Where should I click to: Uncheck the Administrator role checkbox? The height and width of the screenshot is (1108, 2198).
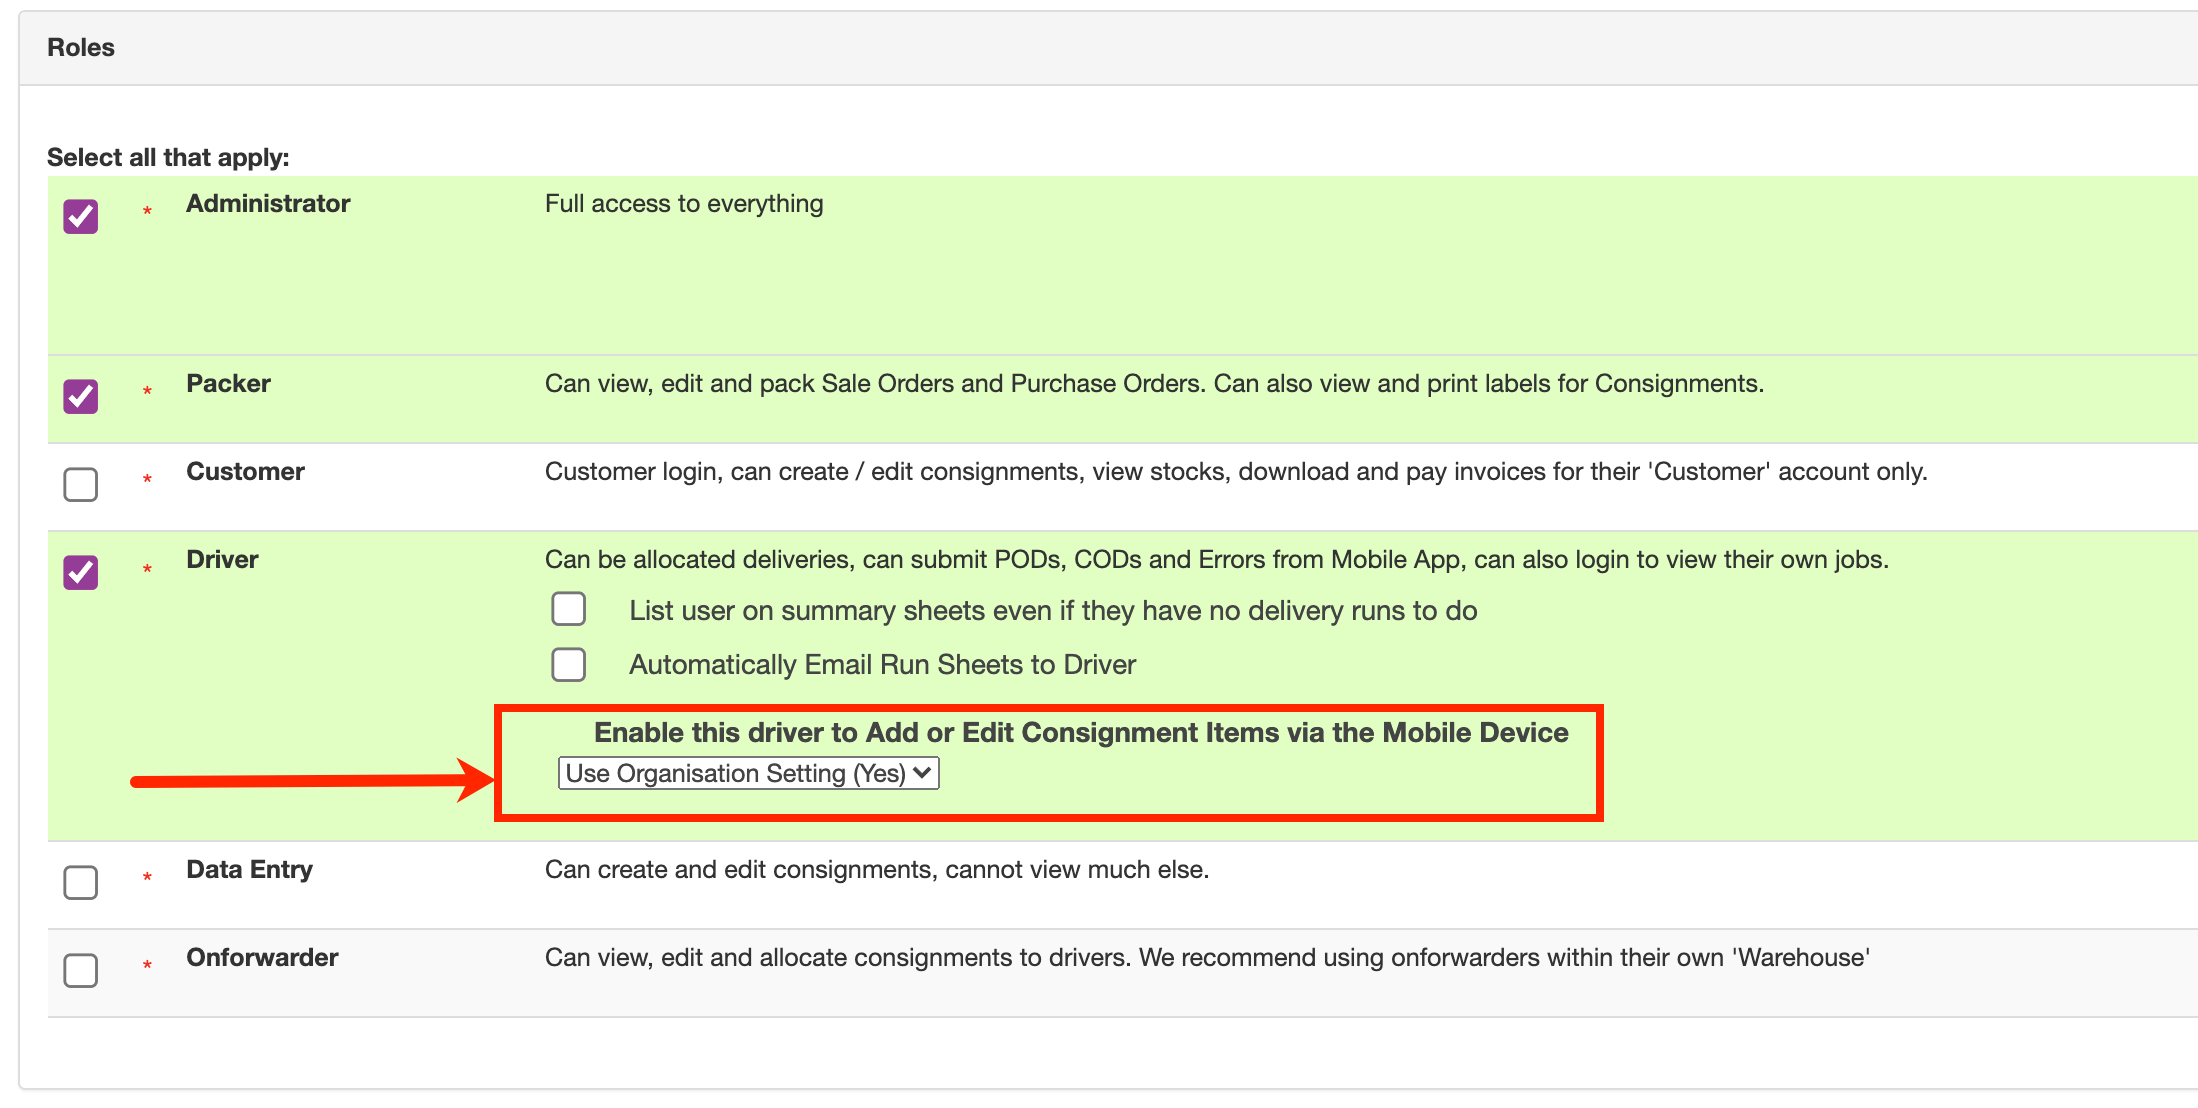80,214
